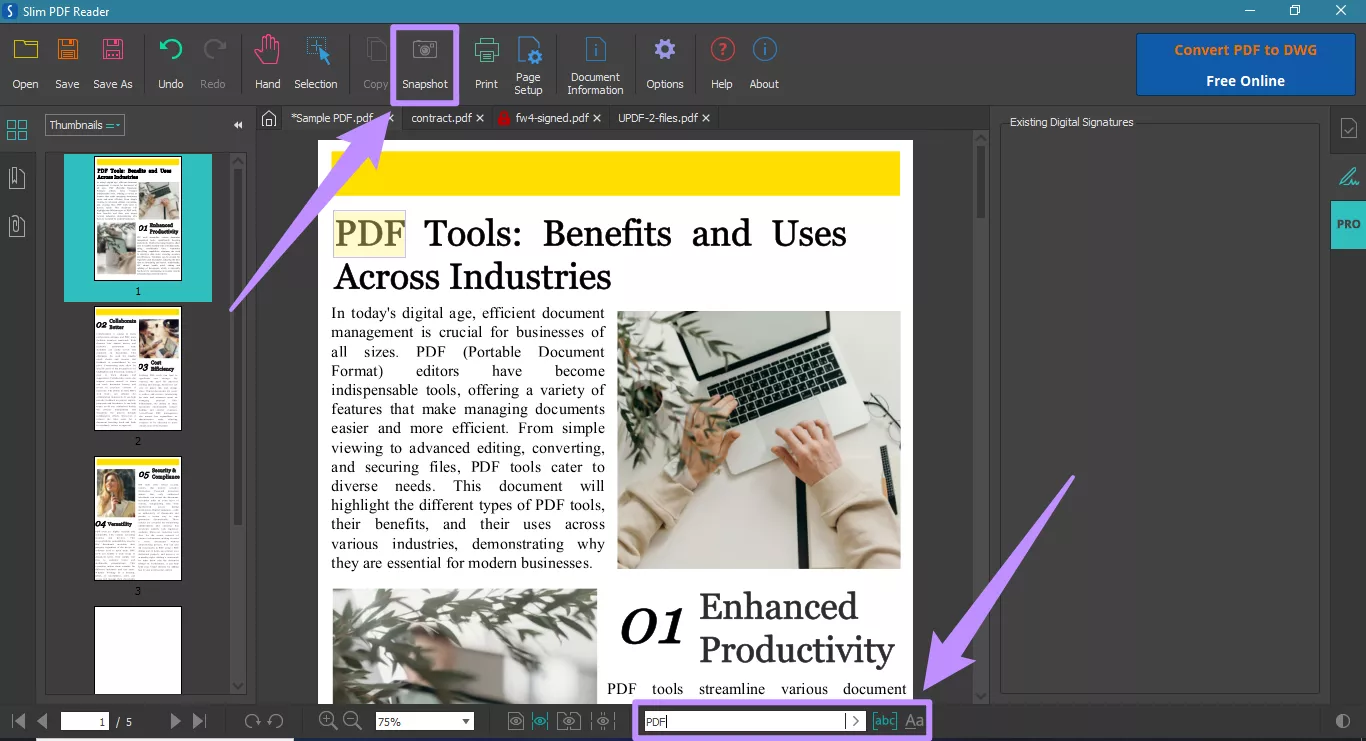This screenshot has height=741, width=1366.
Task: Open Document Information
Action: click(595, 62)
